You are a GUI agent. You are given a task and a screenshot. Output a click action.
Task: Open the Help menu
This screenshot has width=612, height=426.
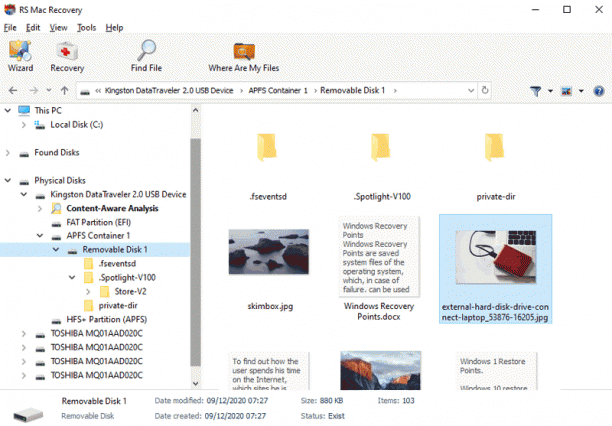tap(114, 28)
